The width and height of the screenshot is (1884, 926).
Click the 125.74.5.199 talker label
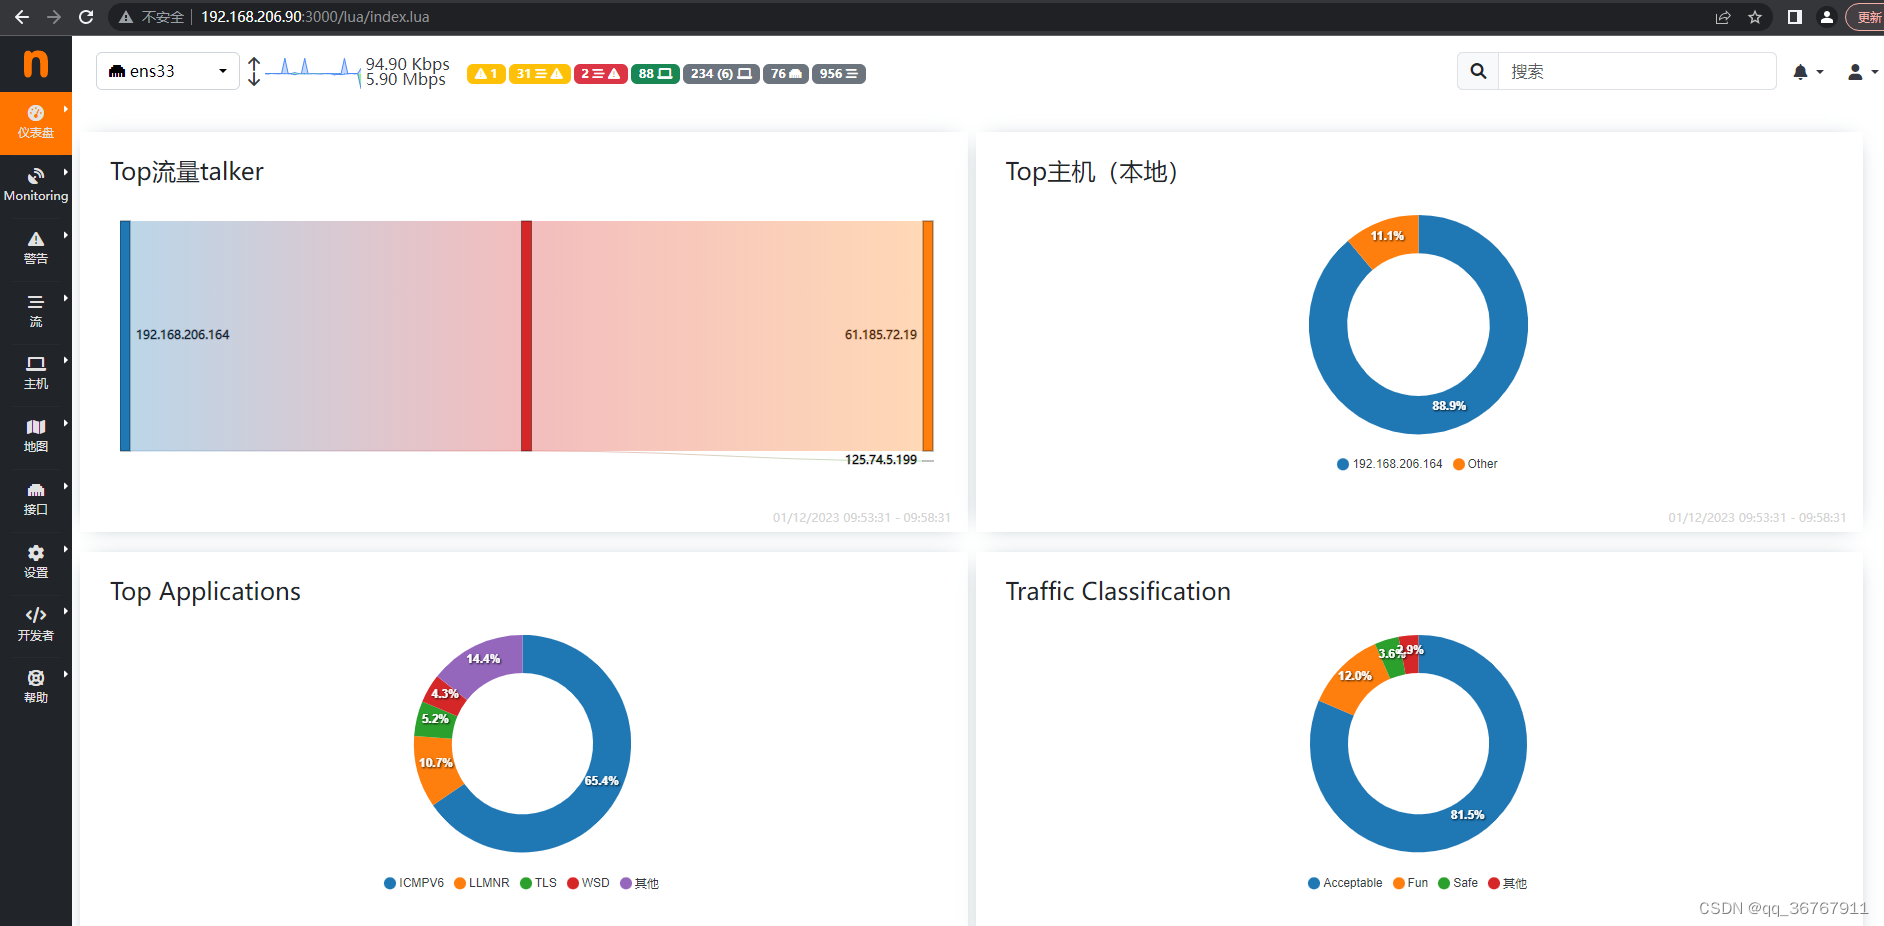pyautogui.click(x=881, y=460)
